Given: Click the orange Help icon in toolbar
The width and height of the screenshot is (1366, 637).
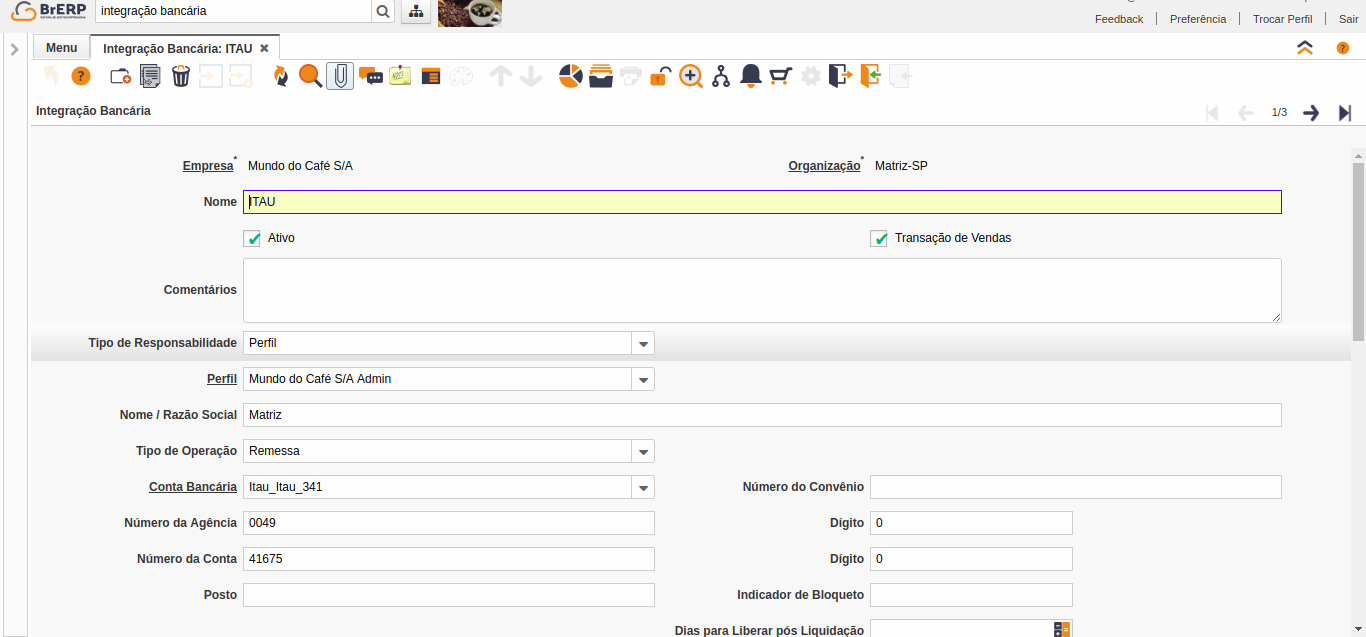Looking at the screenshot, I should coord(81,76).
